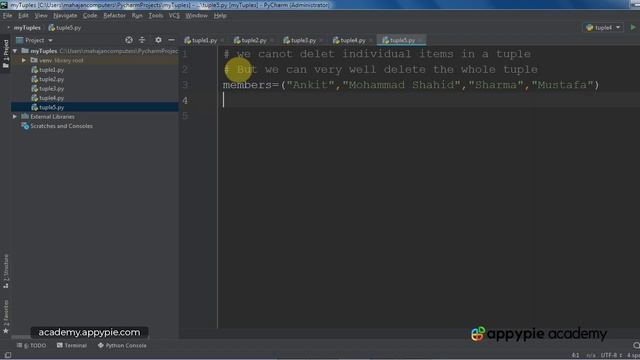This screenshot has height=360, width=640.
Task: Toggle the Favorites tool window side tab
Action: point(6,317)
